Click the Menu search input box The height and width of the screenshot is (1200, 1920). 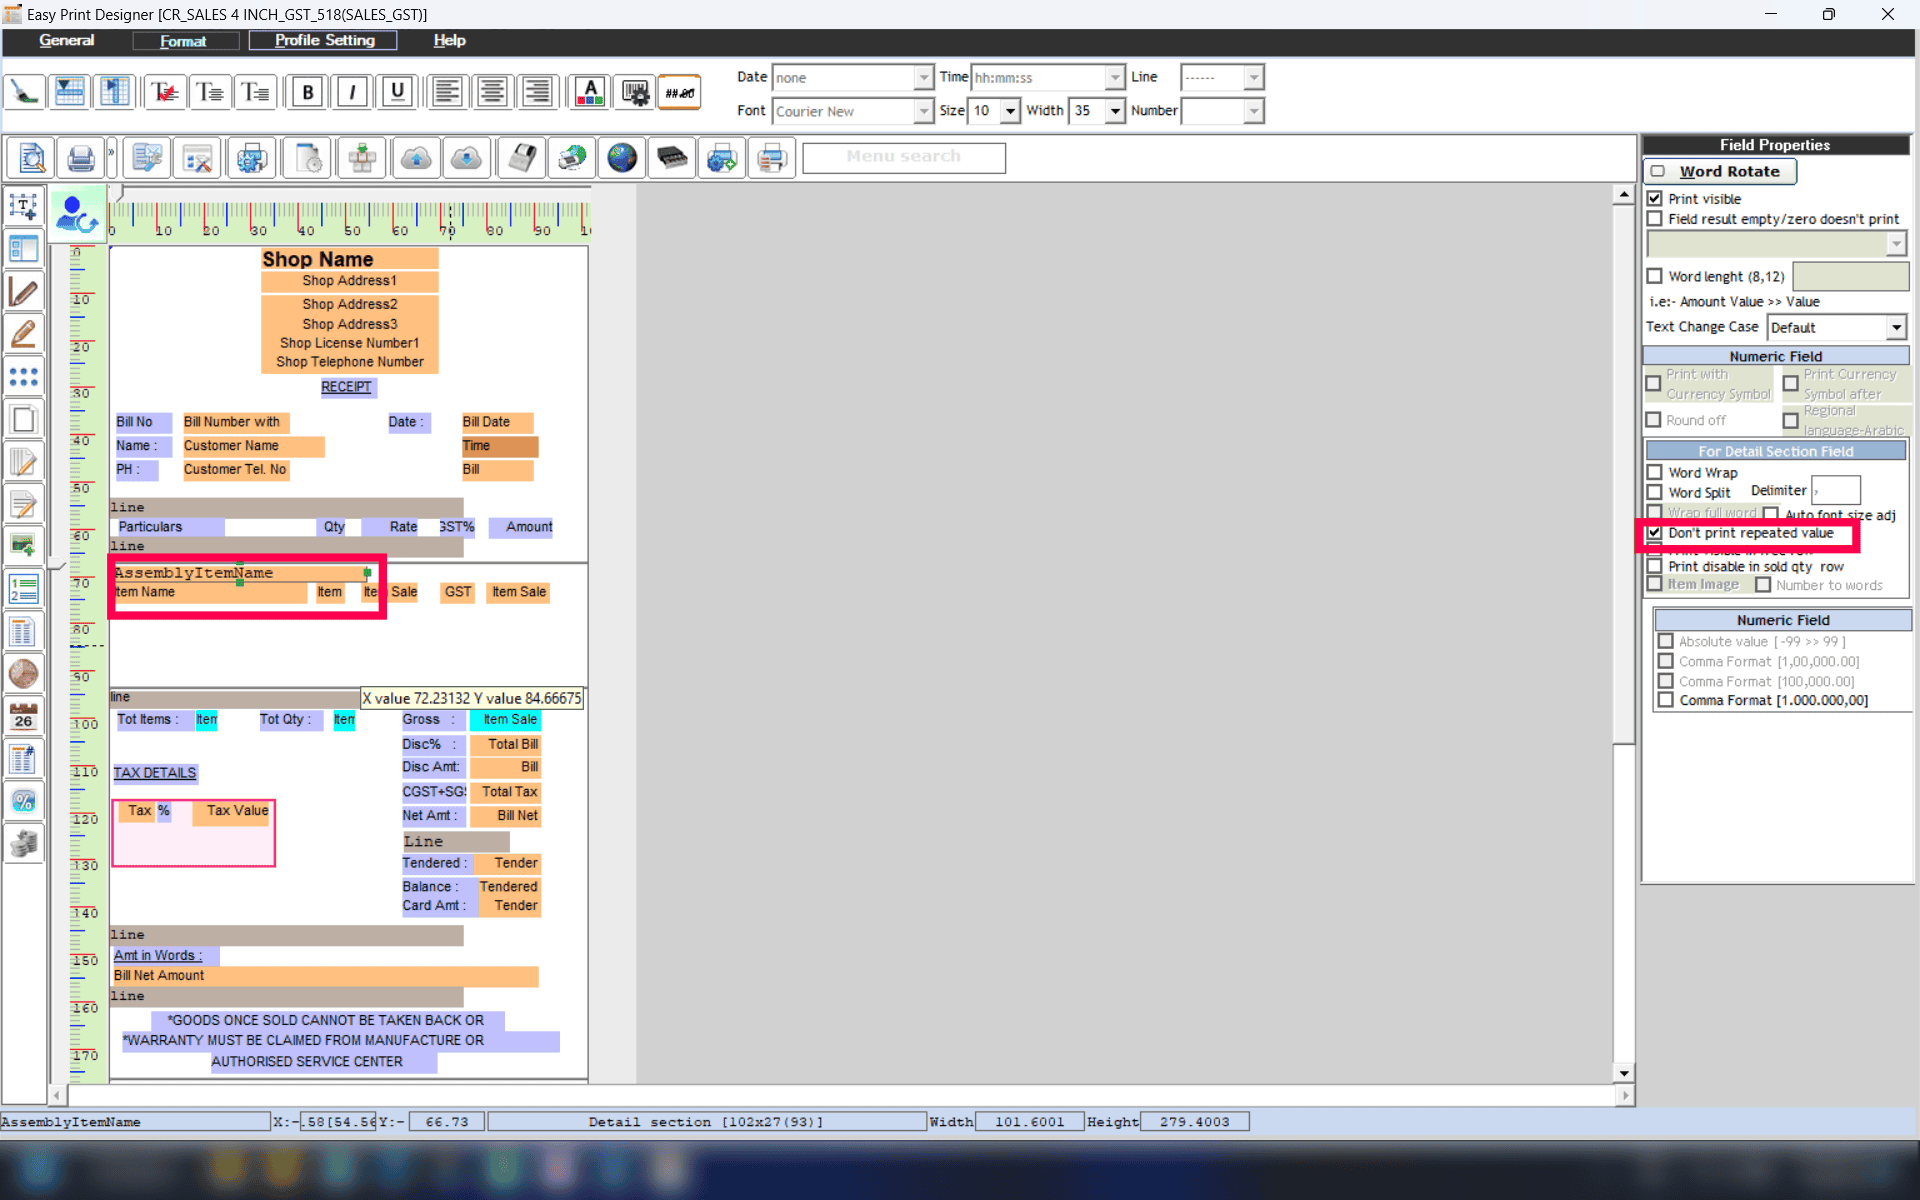coord(903,157)
